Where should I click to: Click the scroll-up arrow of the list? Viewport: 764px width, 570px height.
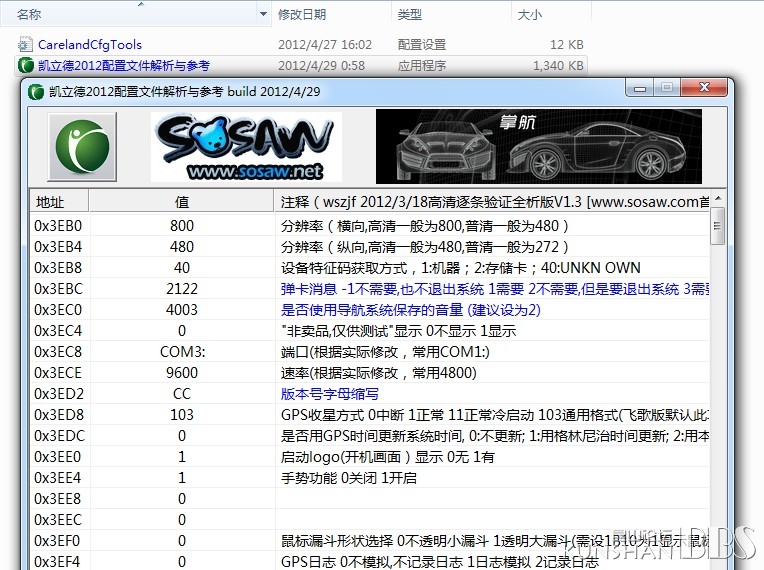(x=717, y=199)
